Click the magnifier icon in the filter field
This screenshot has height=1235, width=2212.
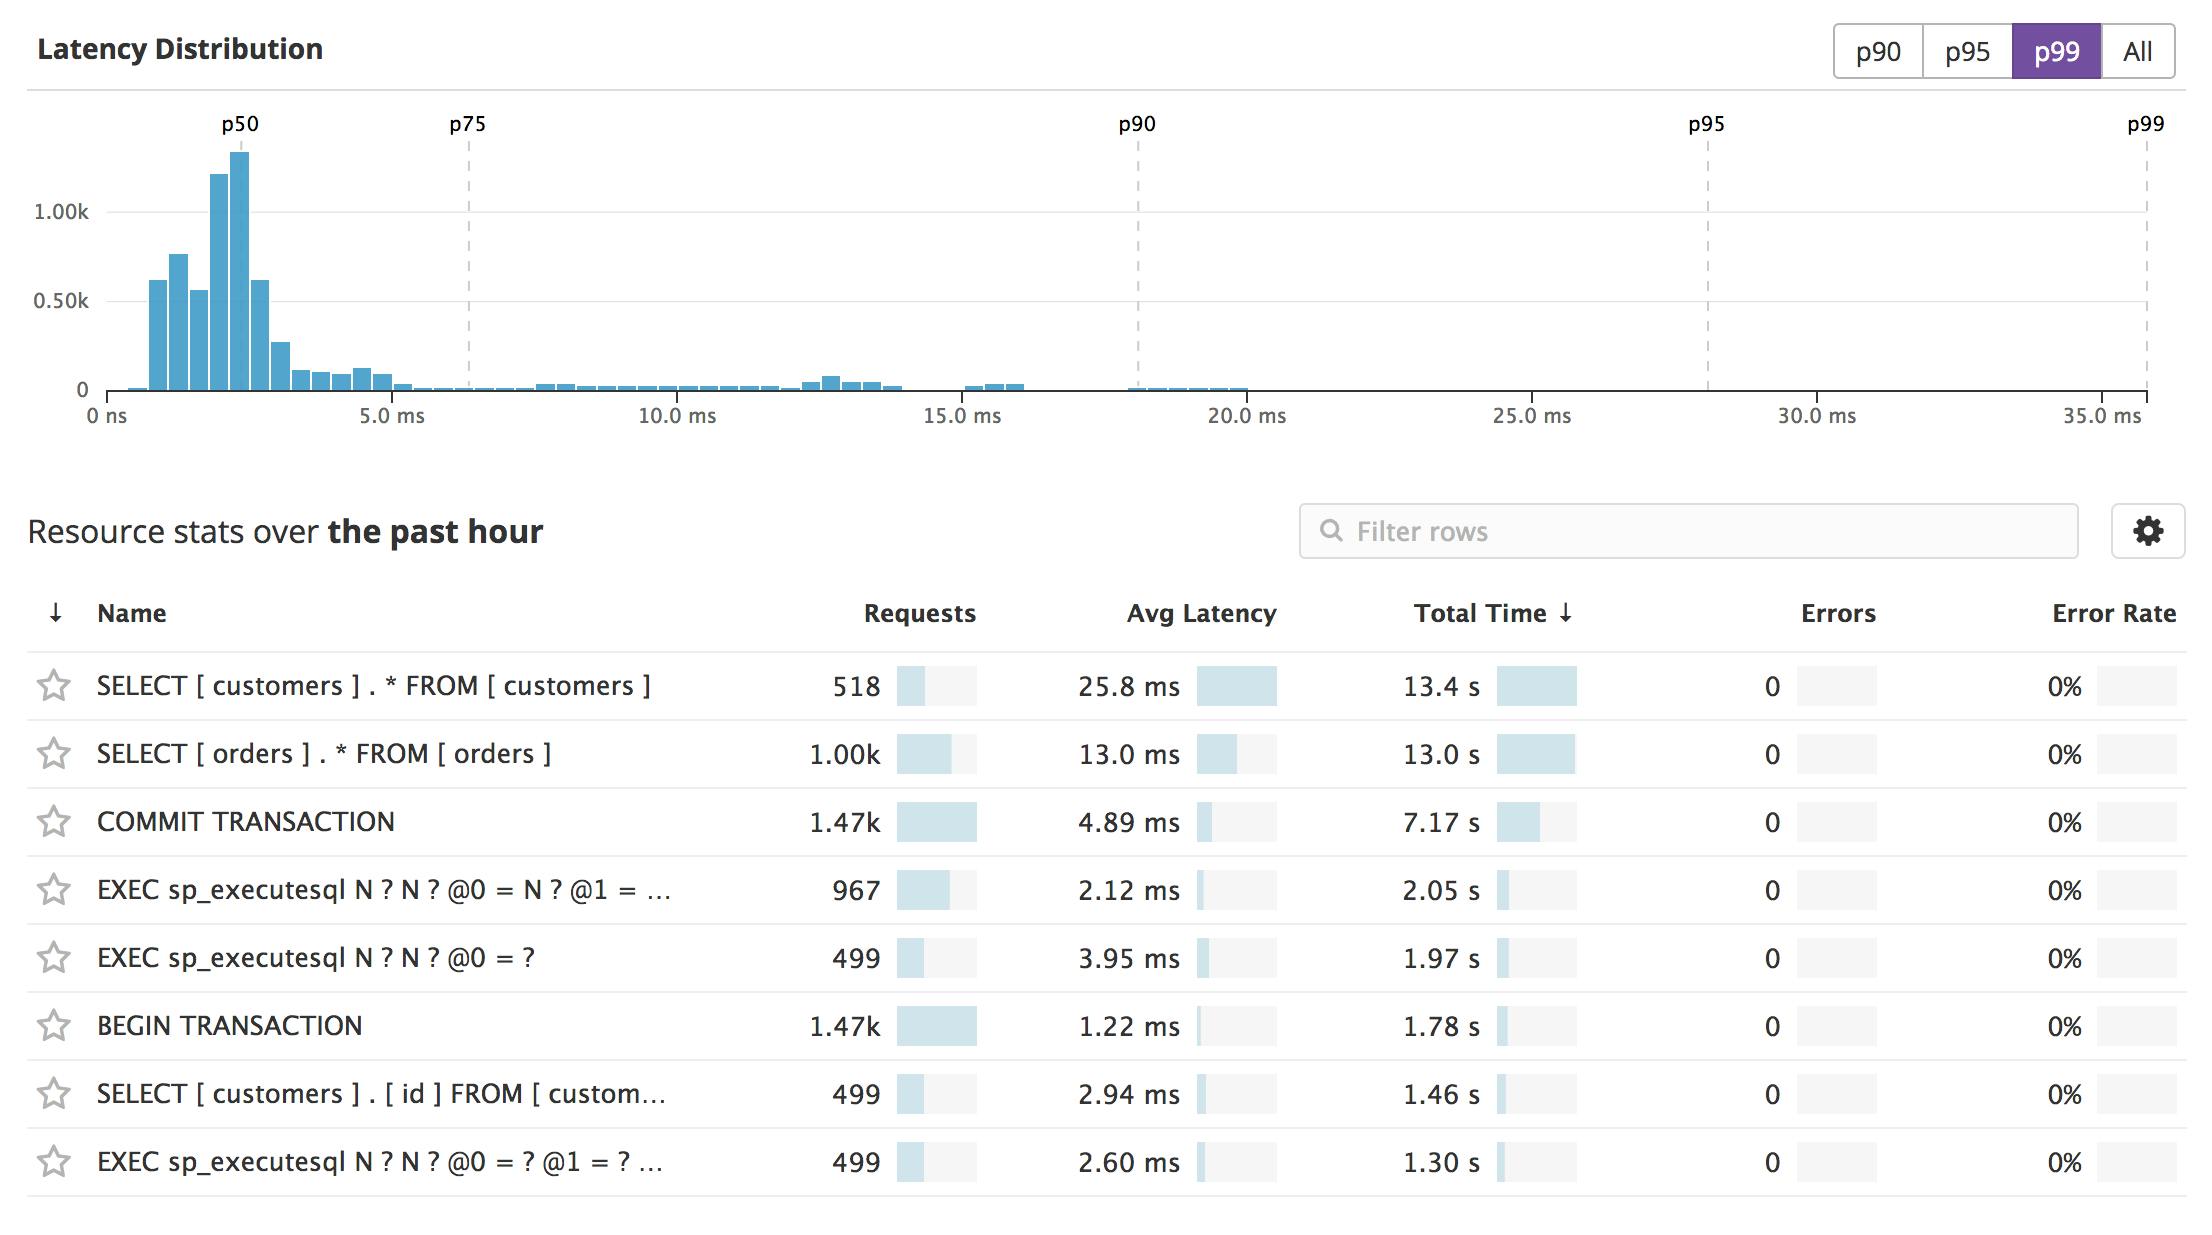1330,531
